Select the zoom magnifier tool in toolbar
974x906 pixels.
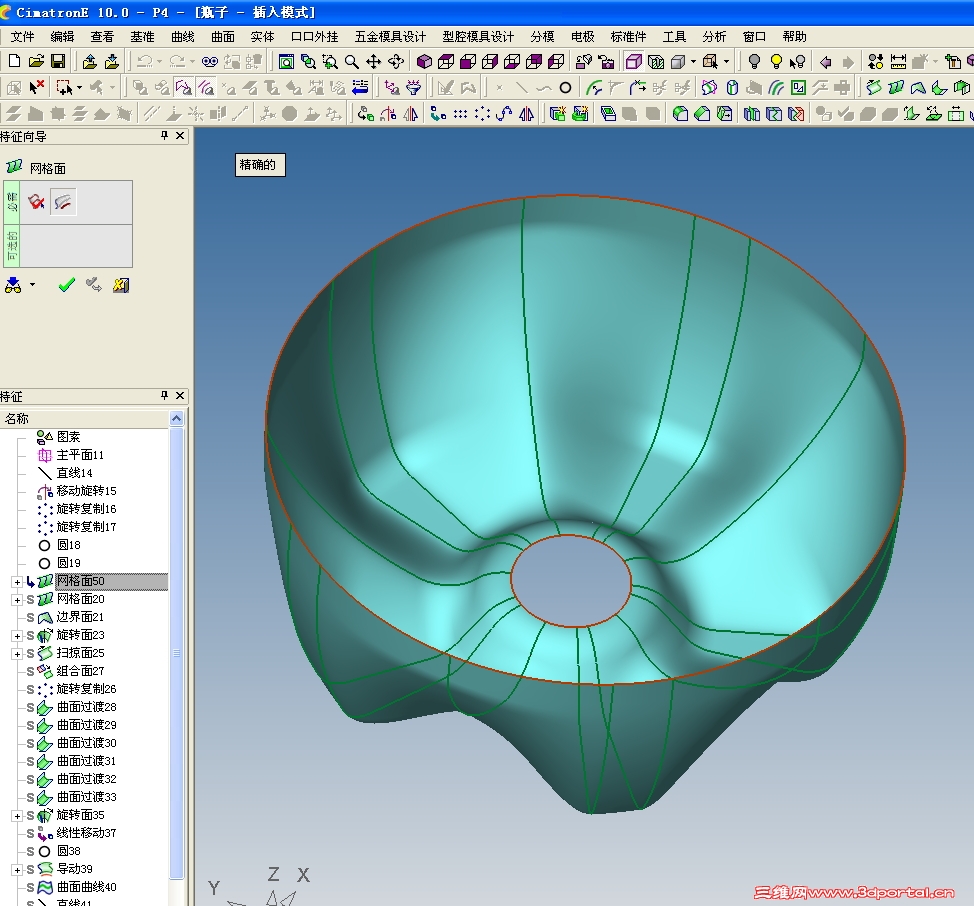352,62
